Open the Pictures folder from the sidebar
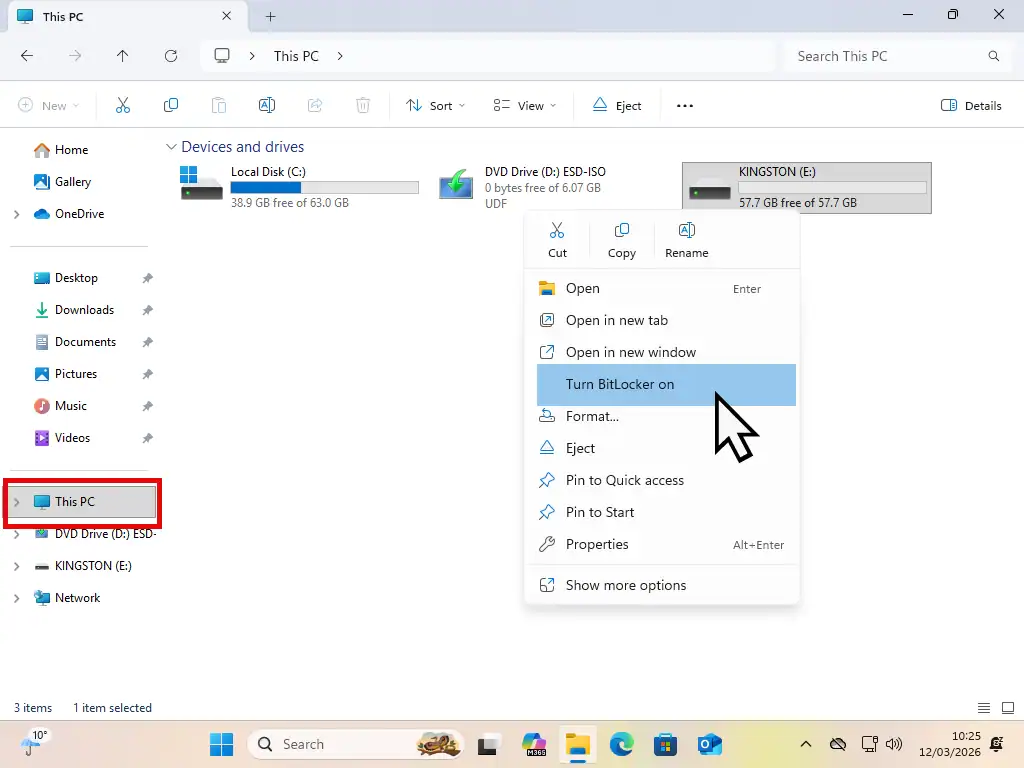The image size is (1024, 768). 76,373
